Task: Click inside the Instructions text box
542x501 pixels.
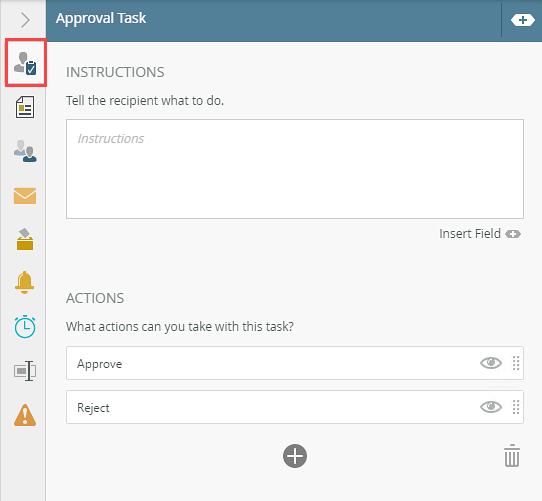Action: (295, 169)
